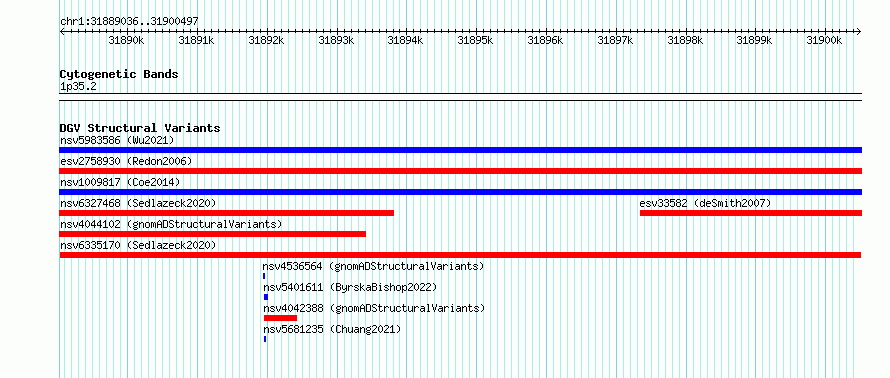Click the 31890k ruler tick label
This screenshot has width=890, height=378.
126,40
